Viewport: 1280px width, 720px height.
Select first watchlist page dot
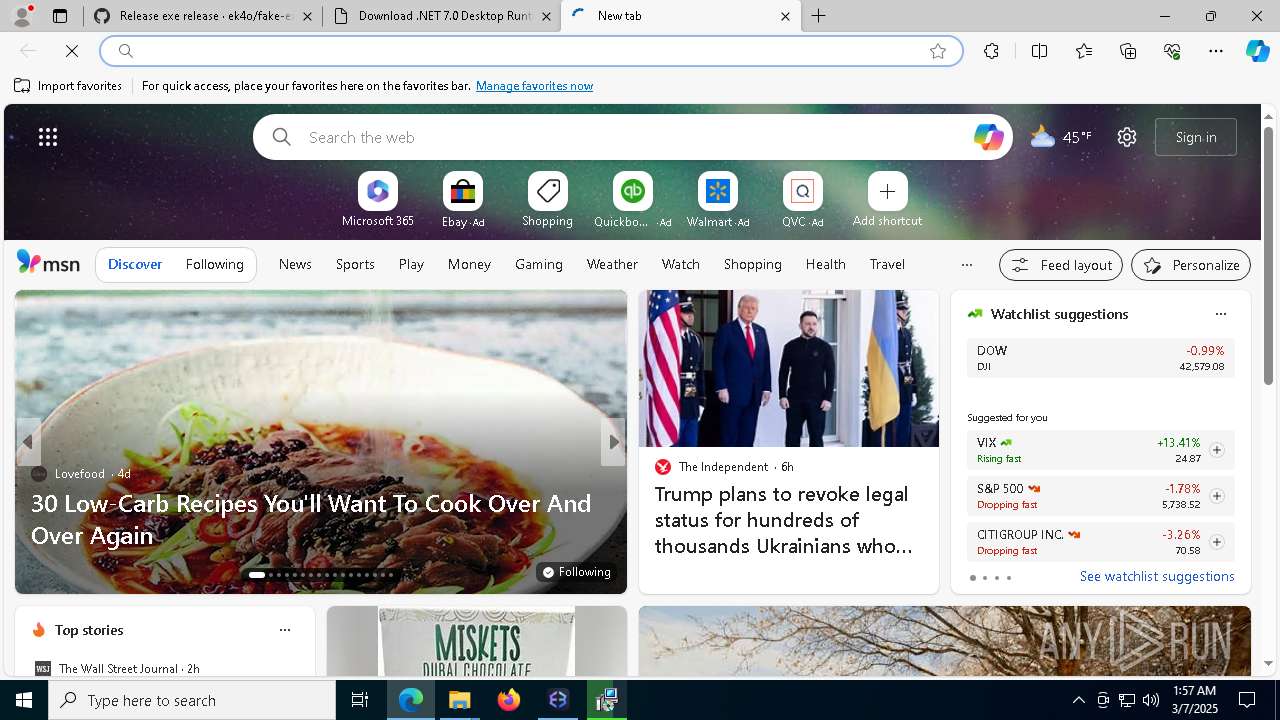click(972, 578)
